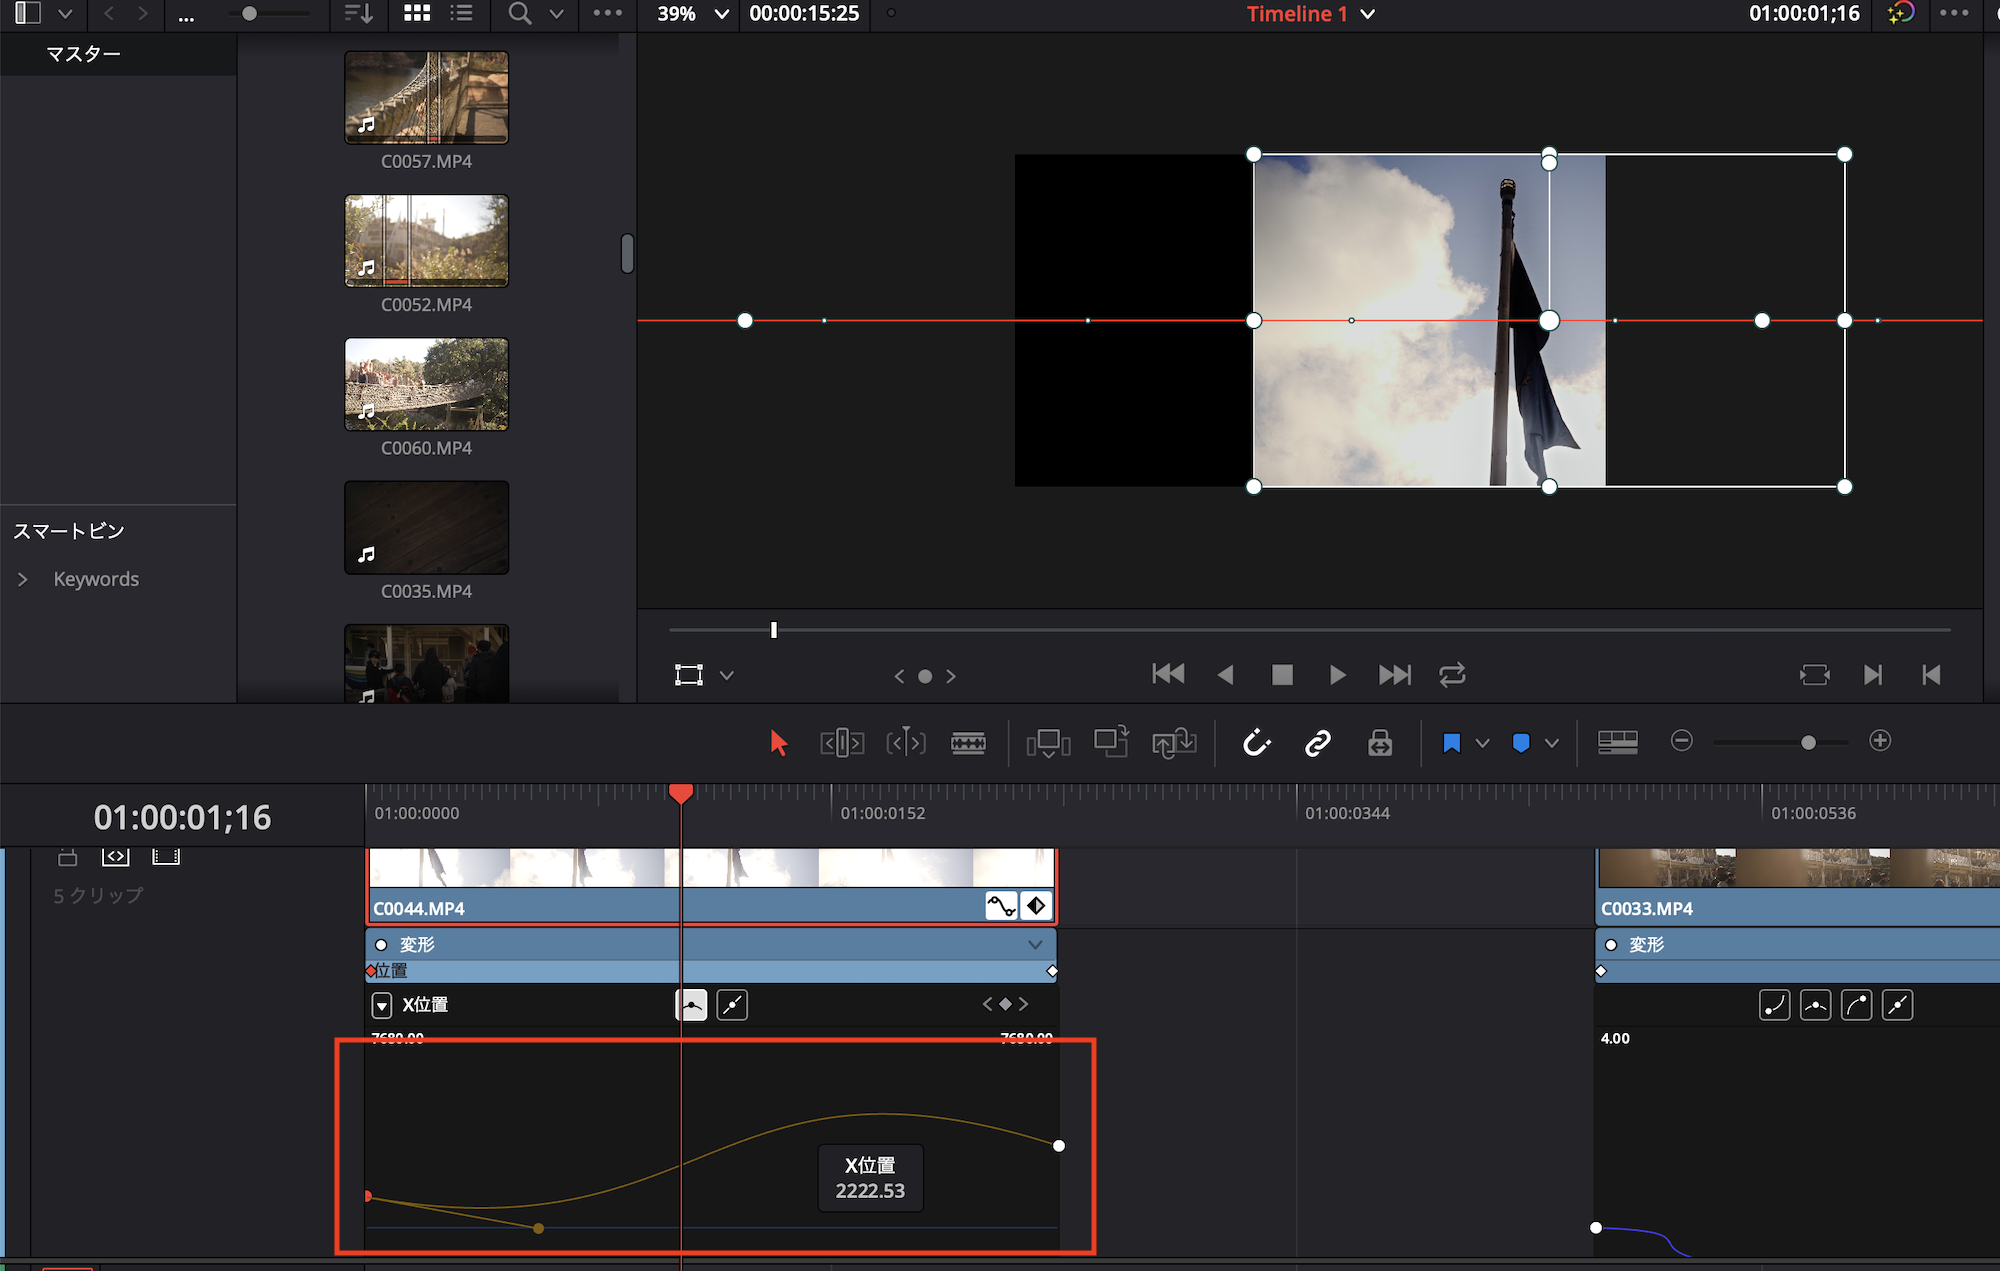Toggle the linked selection chain icon
This screenshot has width=2000, height=1271.
[1318, 743]
